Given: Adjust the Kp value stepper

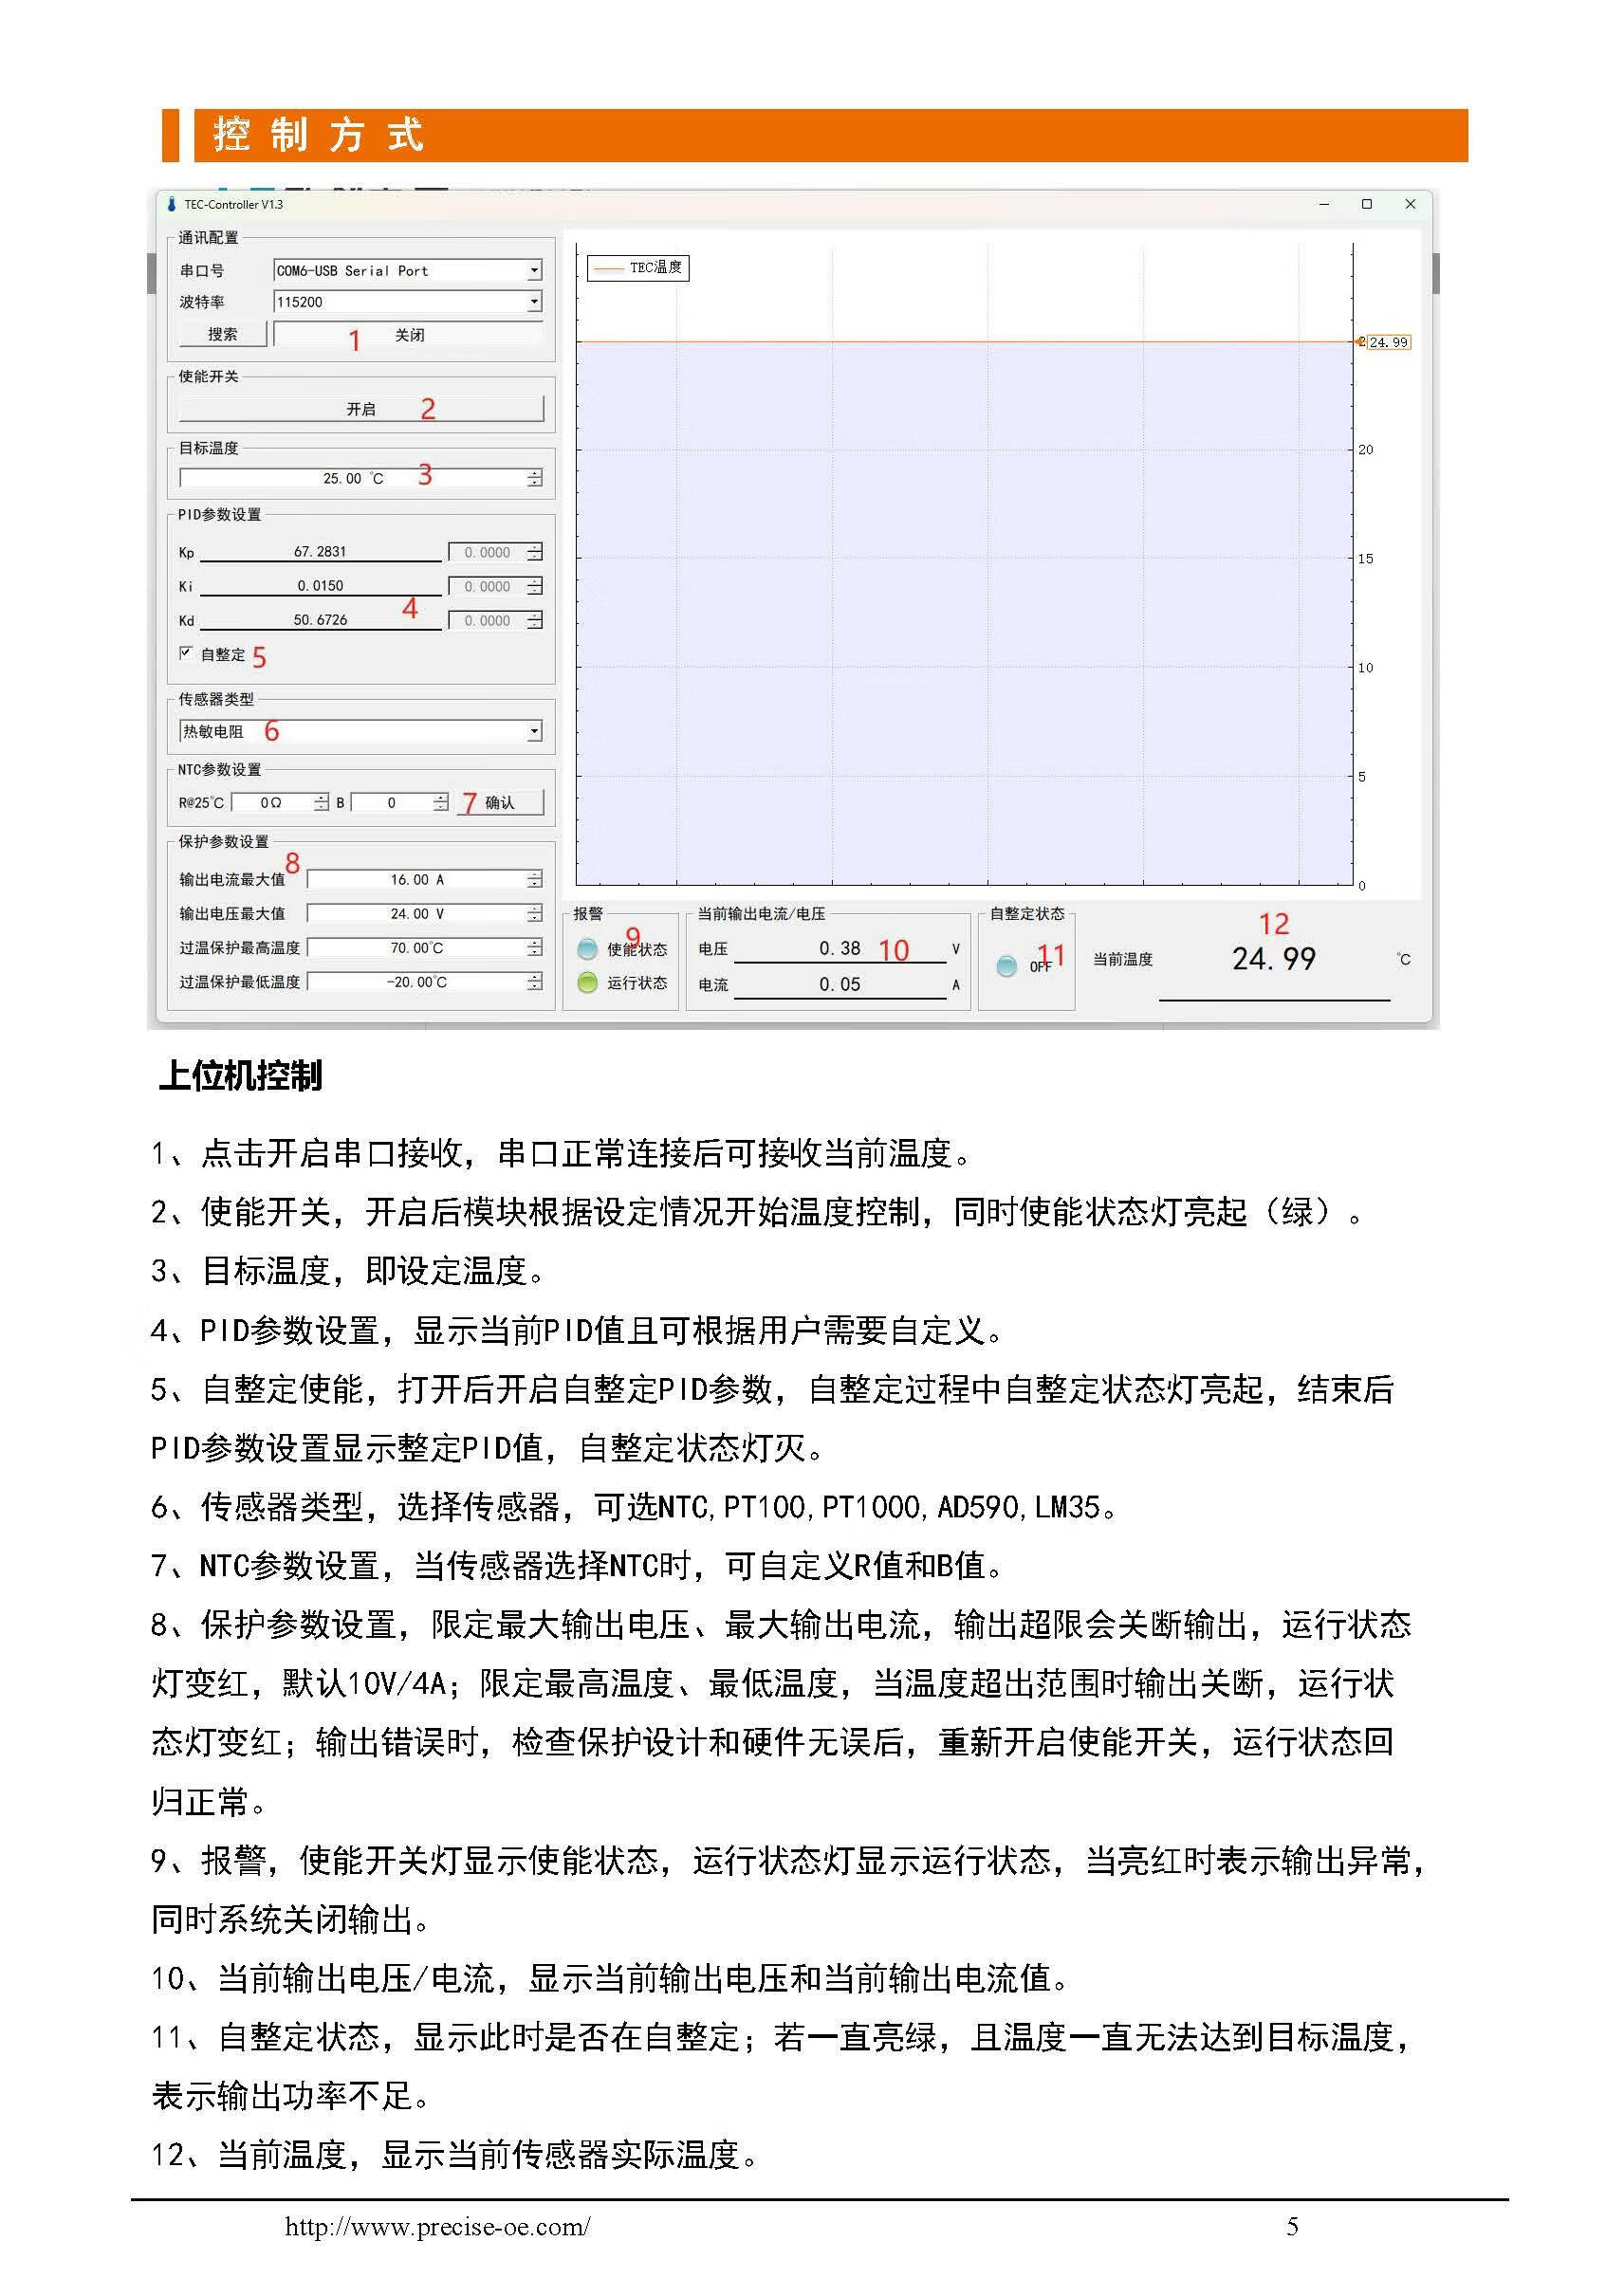Looking at the screenshot, I should (535, 552).
